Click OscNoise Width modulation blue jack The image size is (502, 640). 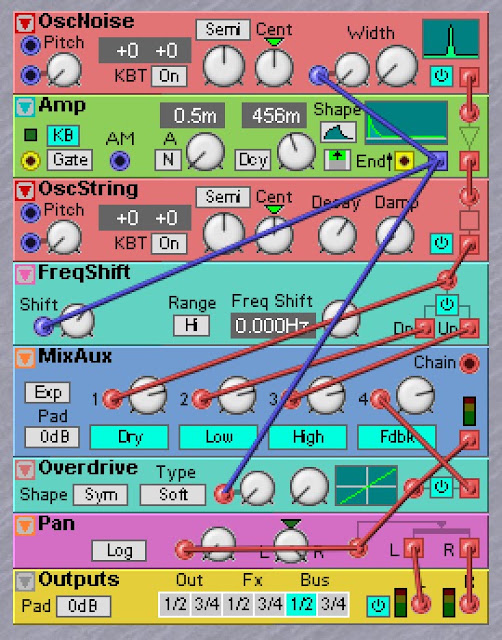(x=319, y=75)
